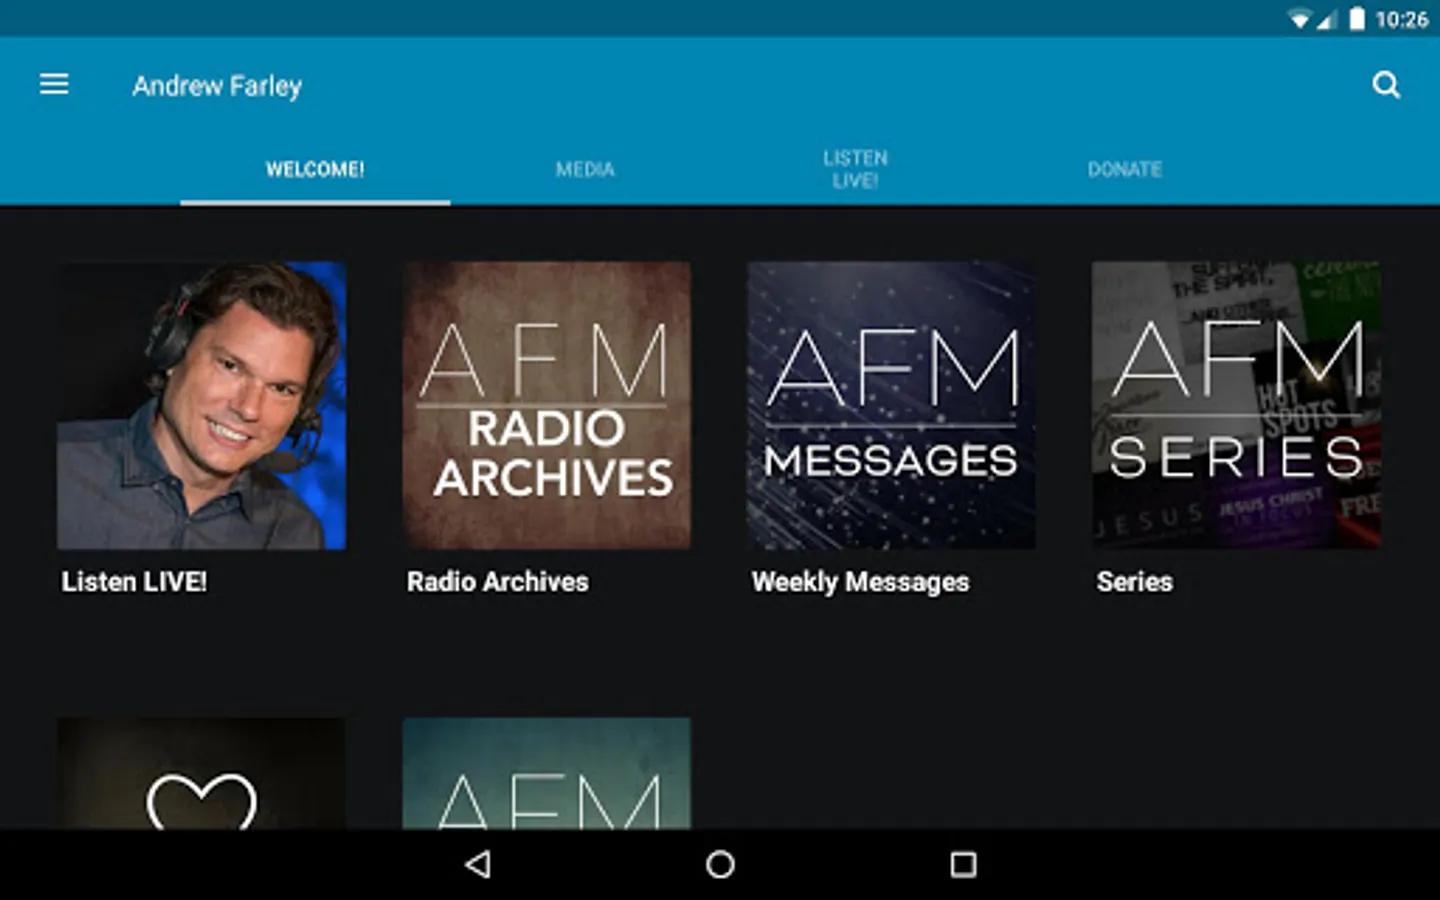Select the Series caption

tap(1134, 581)
